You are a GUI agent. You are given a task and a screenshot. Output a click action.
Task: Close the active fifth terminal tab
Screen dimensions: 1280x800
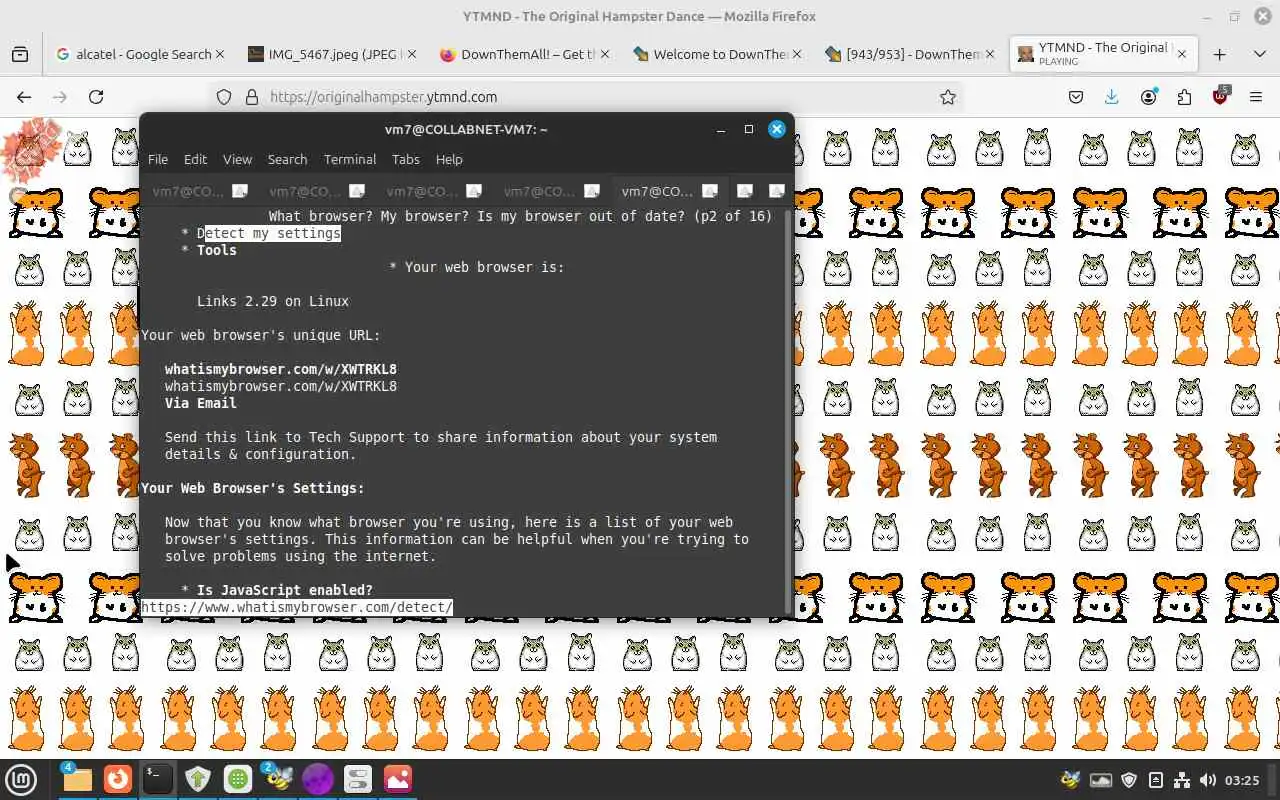point(710,191)
